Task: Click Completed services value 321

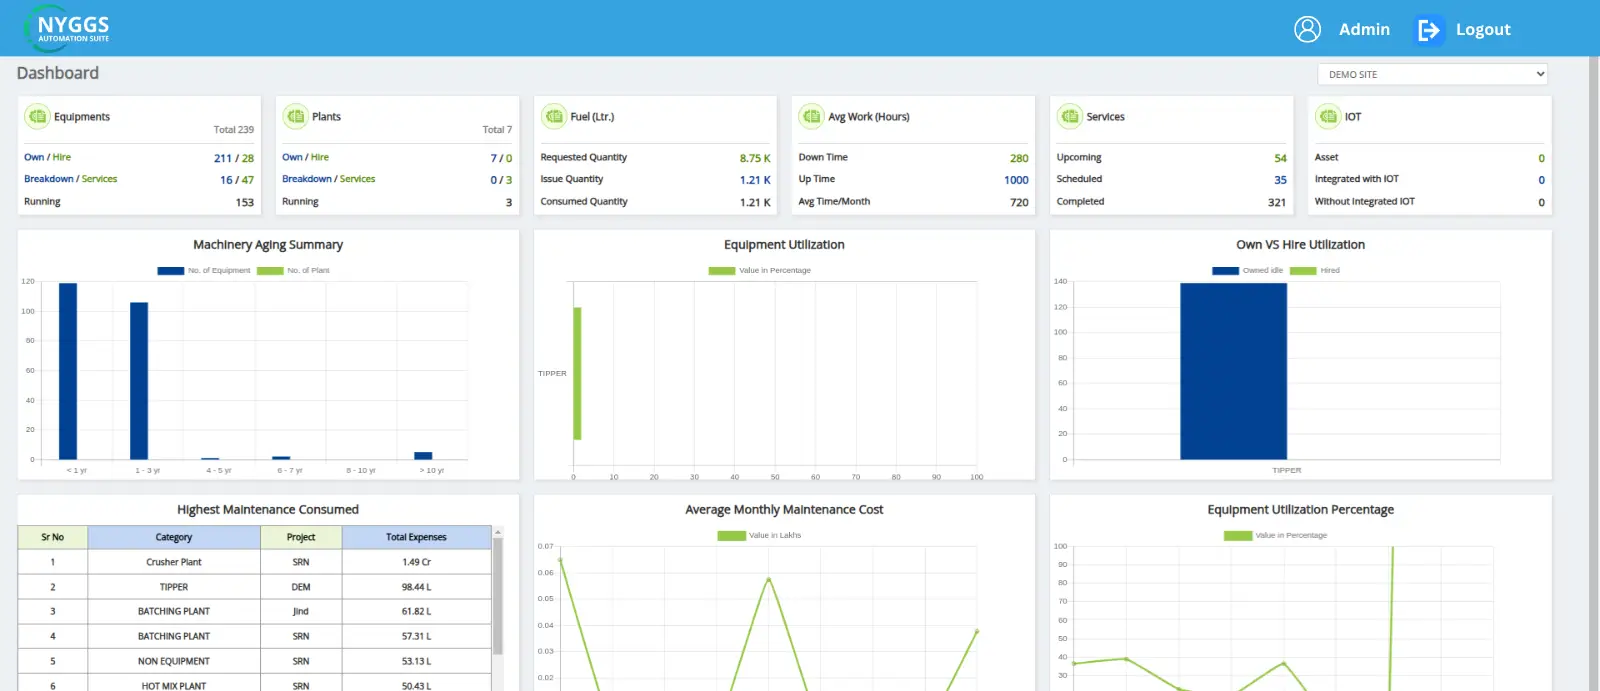Action: [x=1277, y=202]
